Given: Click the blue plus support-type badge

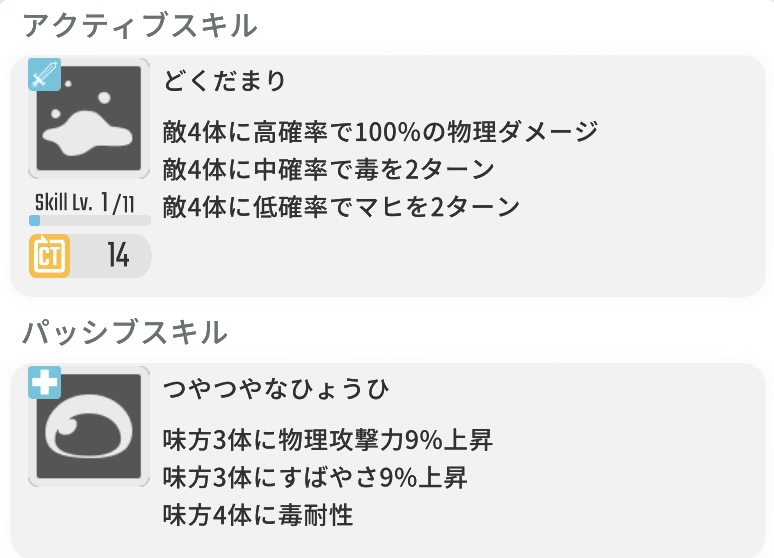Looking at the screenshot, I should 44,382.
